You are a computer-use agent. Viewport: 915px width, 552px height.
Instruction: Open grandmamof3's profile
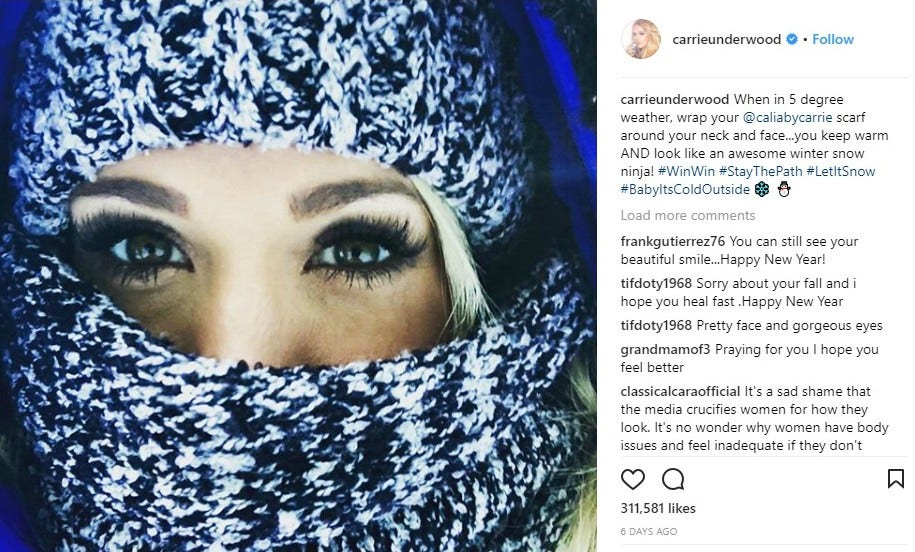point(665,350)
